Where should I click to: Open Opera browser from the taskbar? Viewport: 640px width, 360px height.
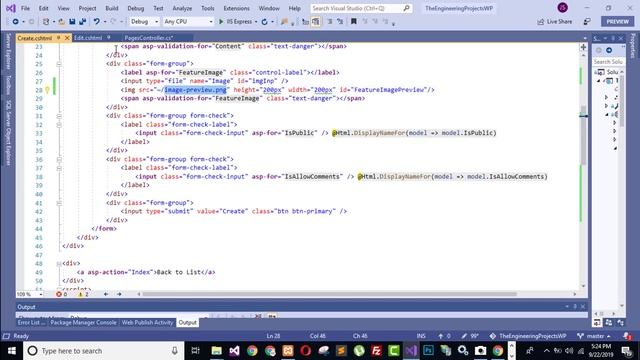point(306,351)
